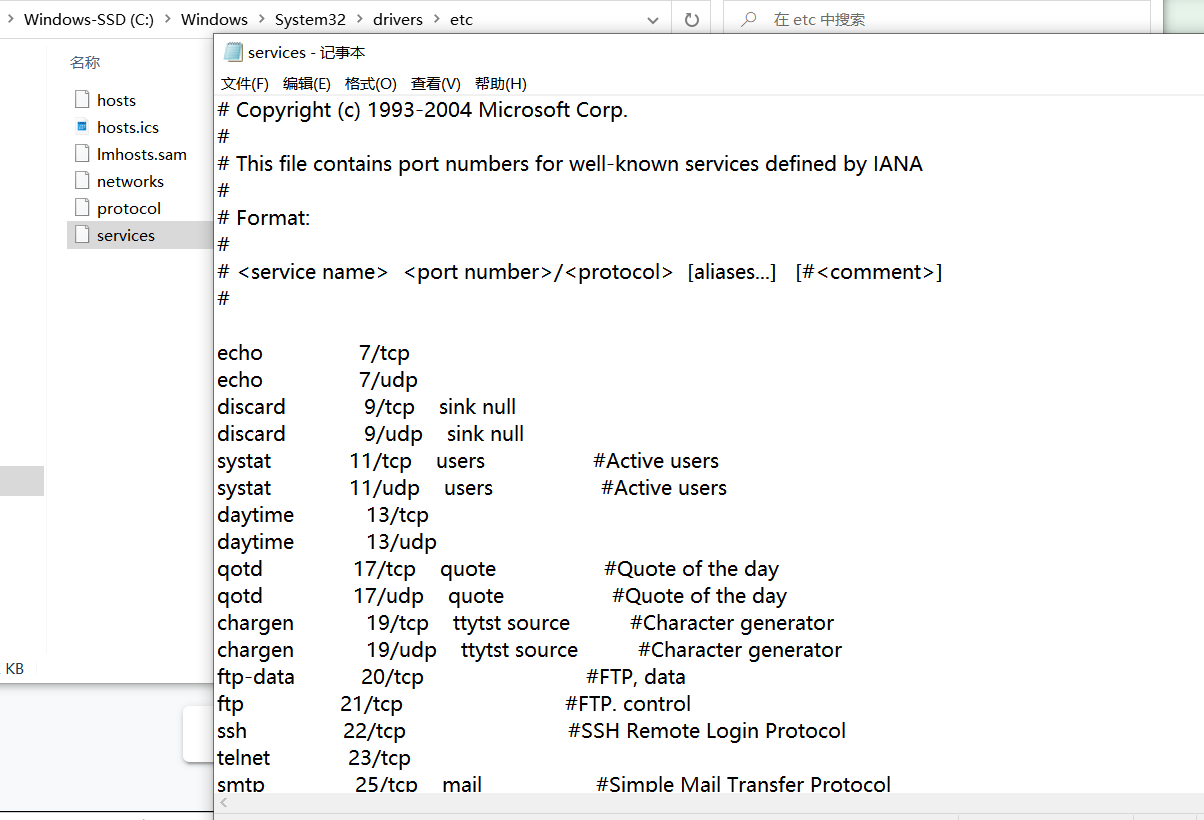The width and height of the screenshot is (1204, 820).
Task: Open the 查看(V) menu in Notepad
Action: pyautogui.click(x=435, y=83)
